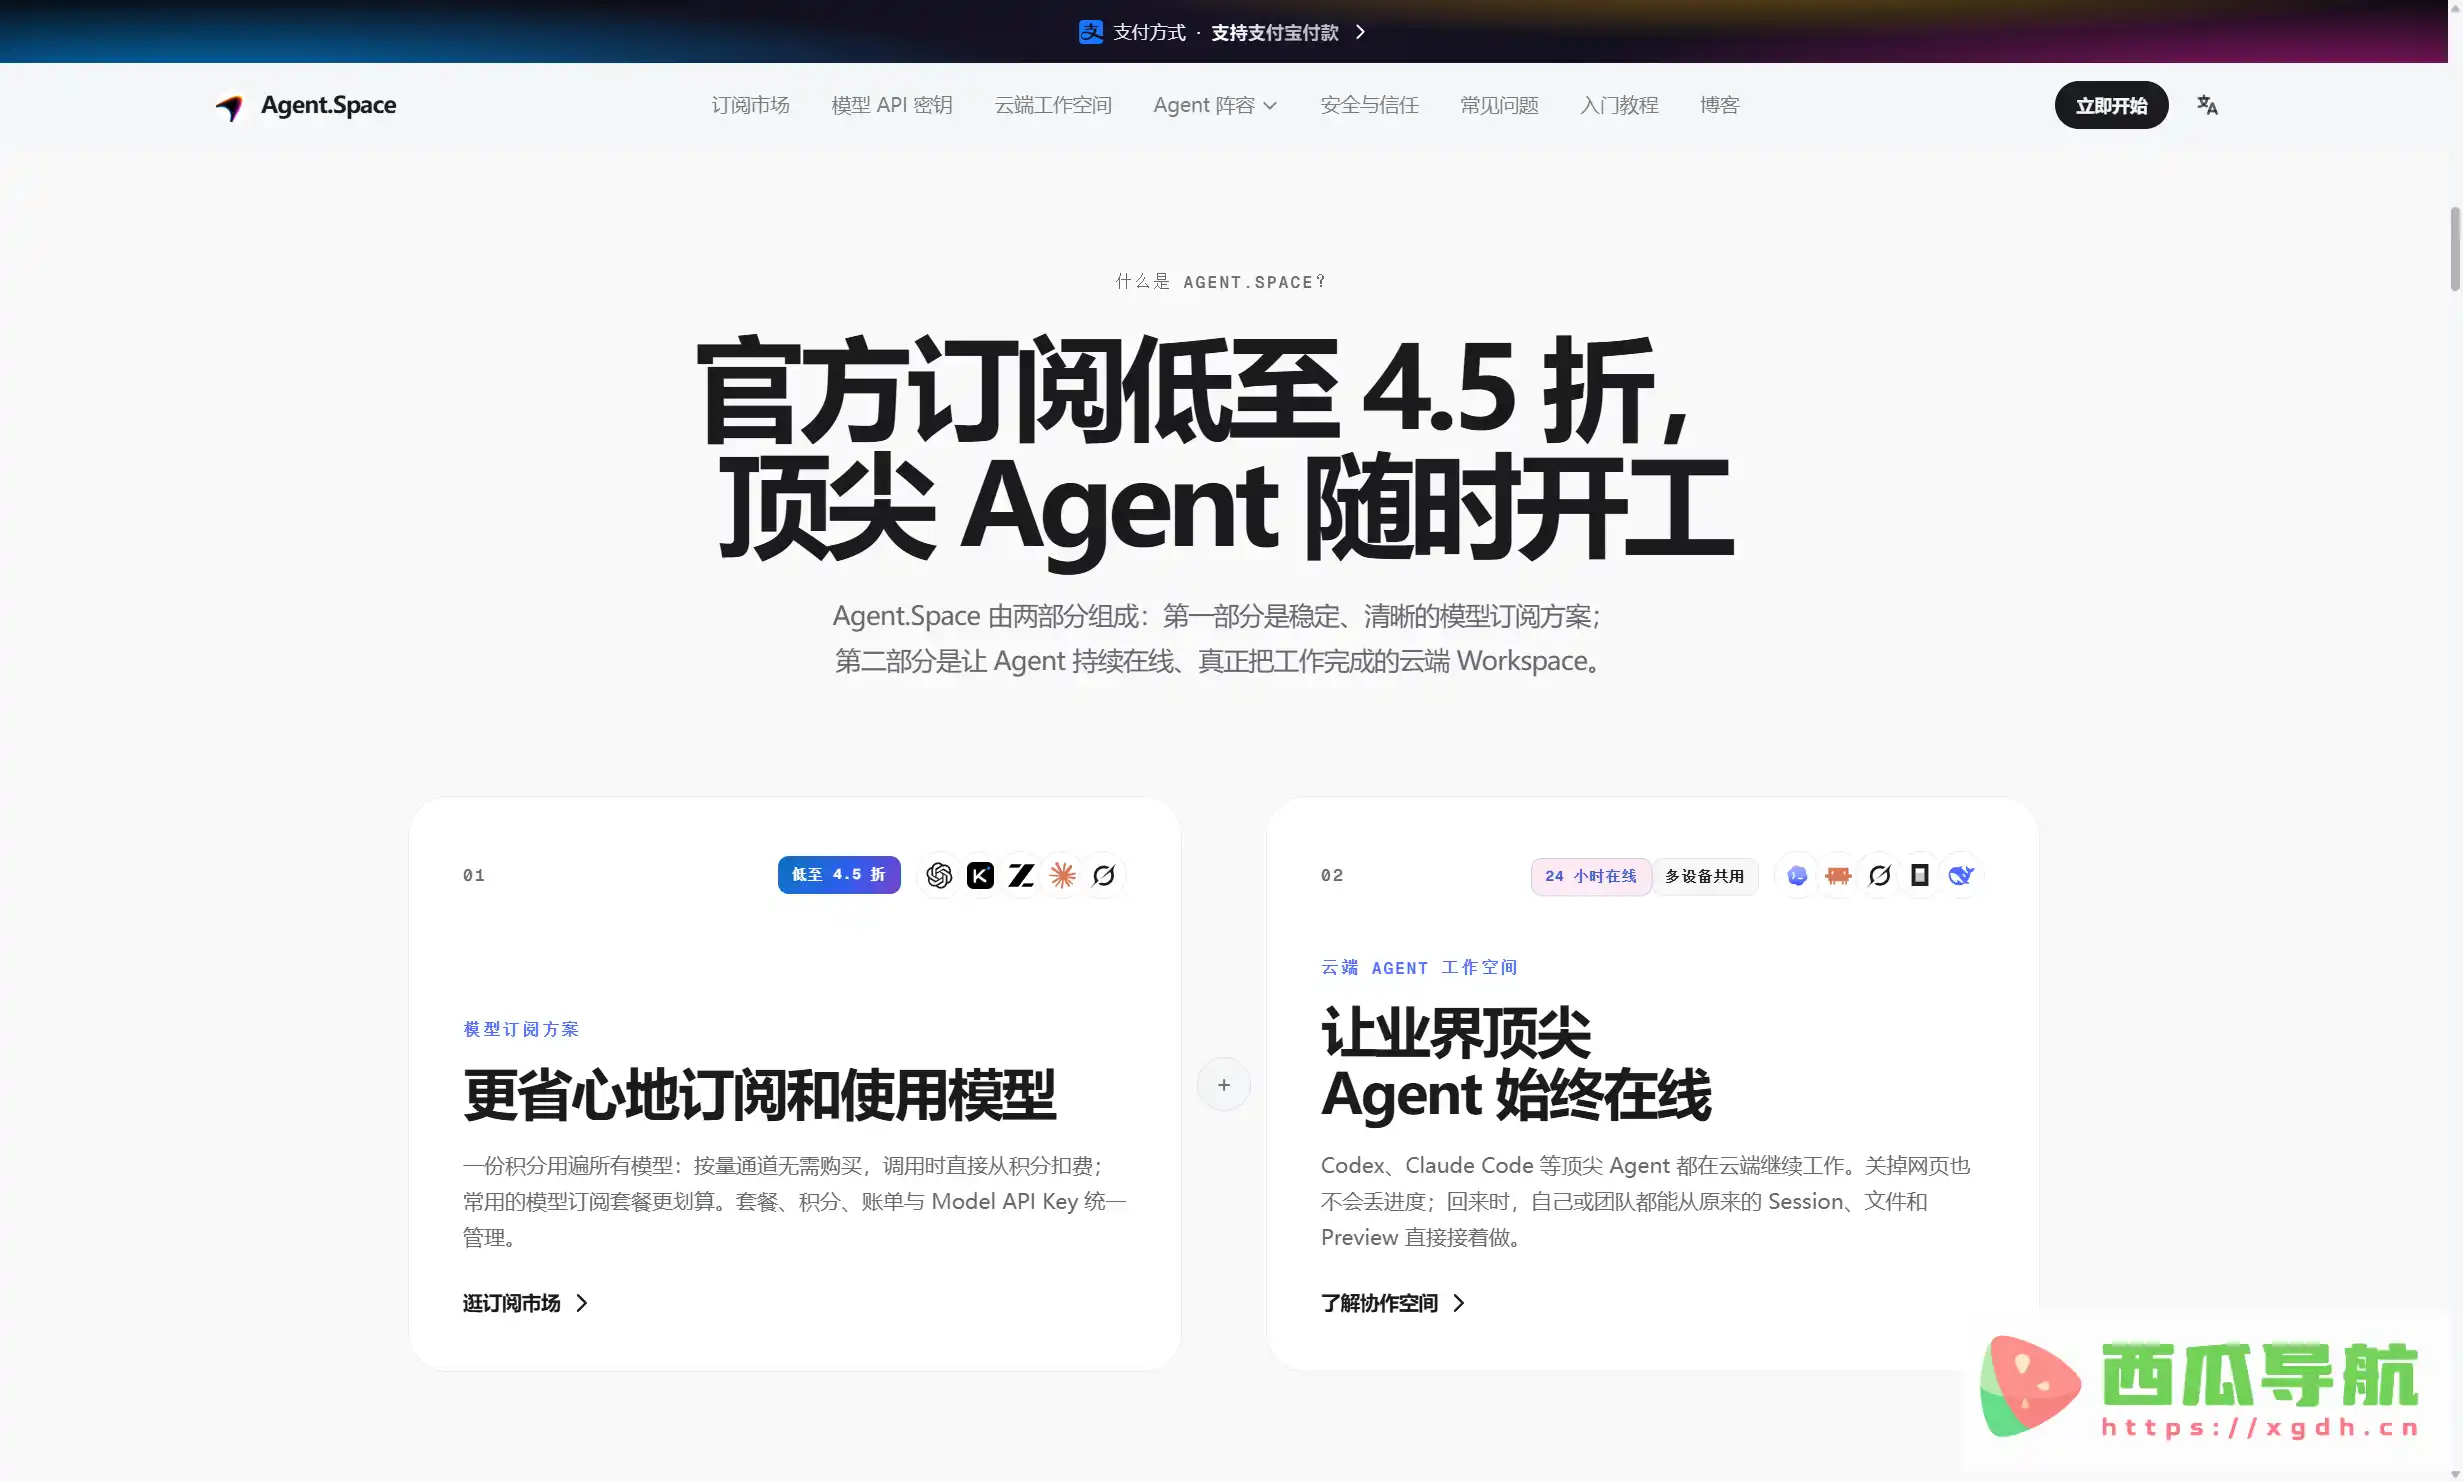Go to 云端工作空间 in the navigation

(1053, 105)
